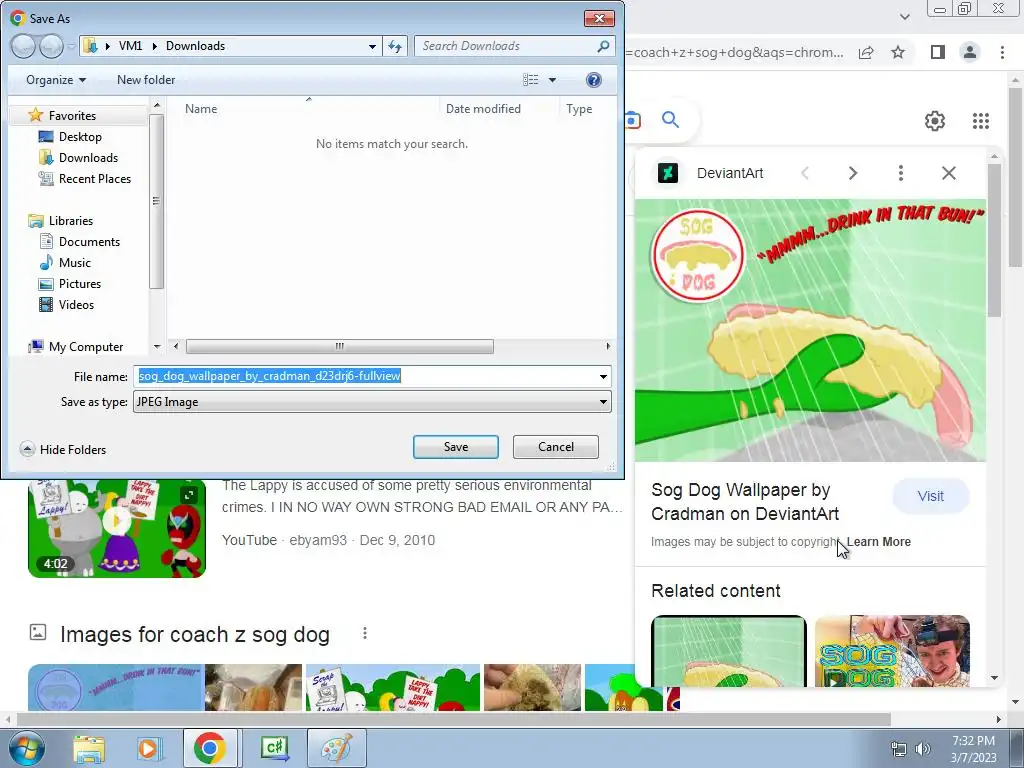Click the Cancel button
The width and height of the screenshot is (1024, 768).
556,447
